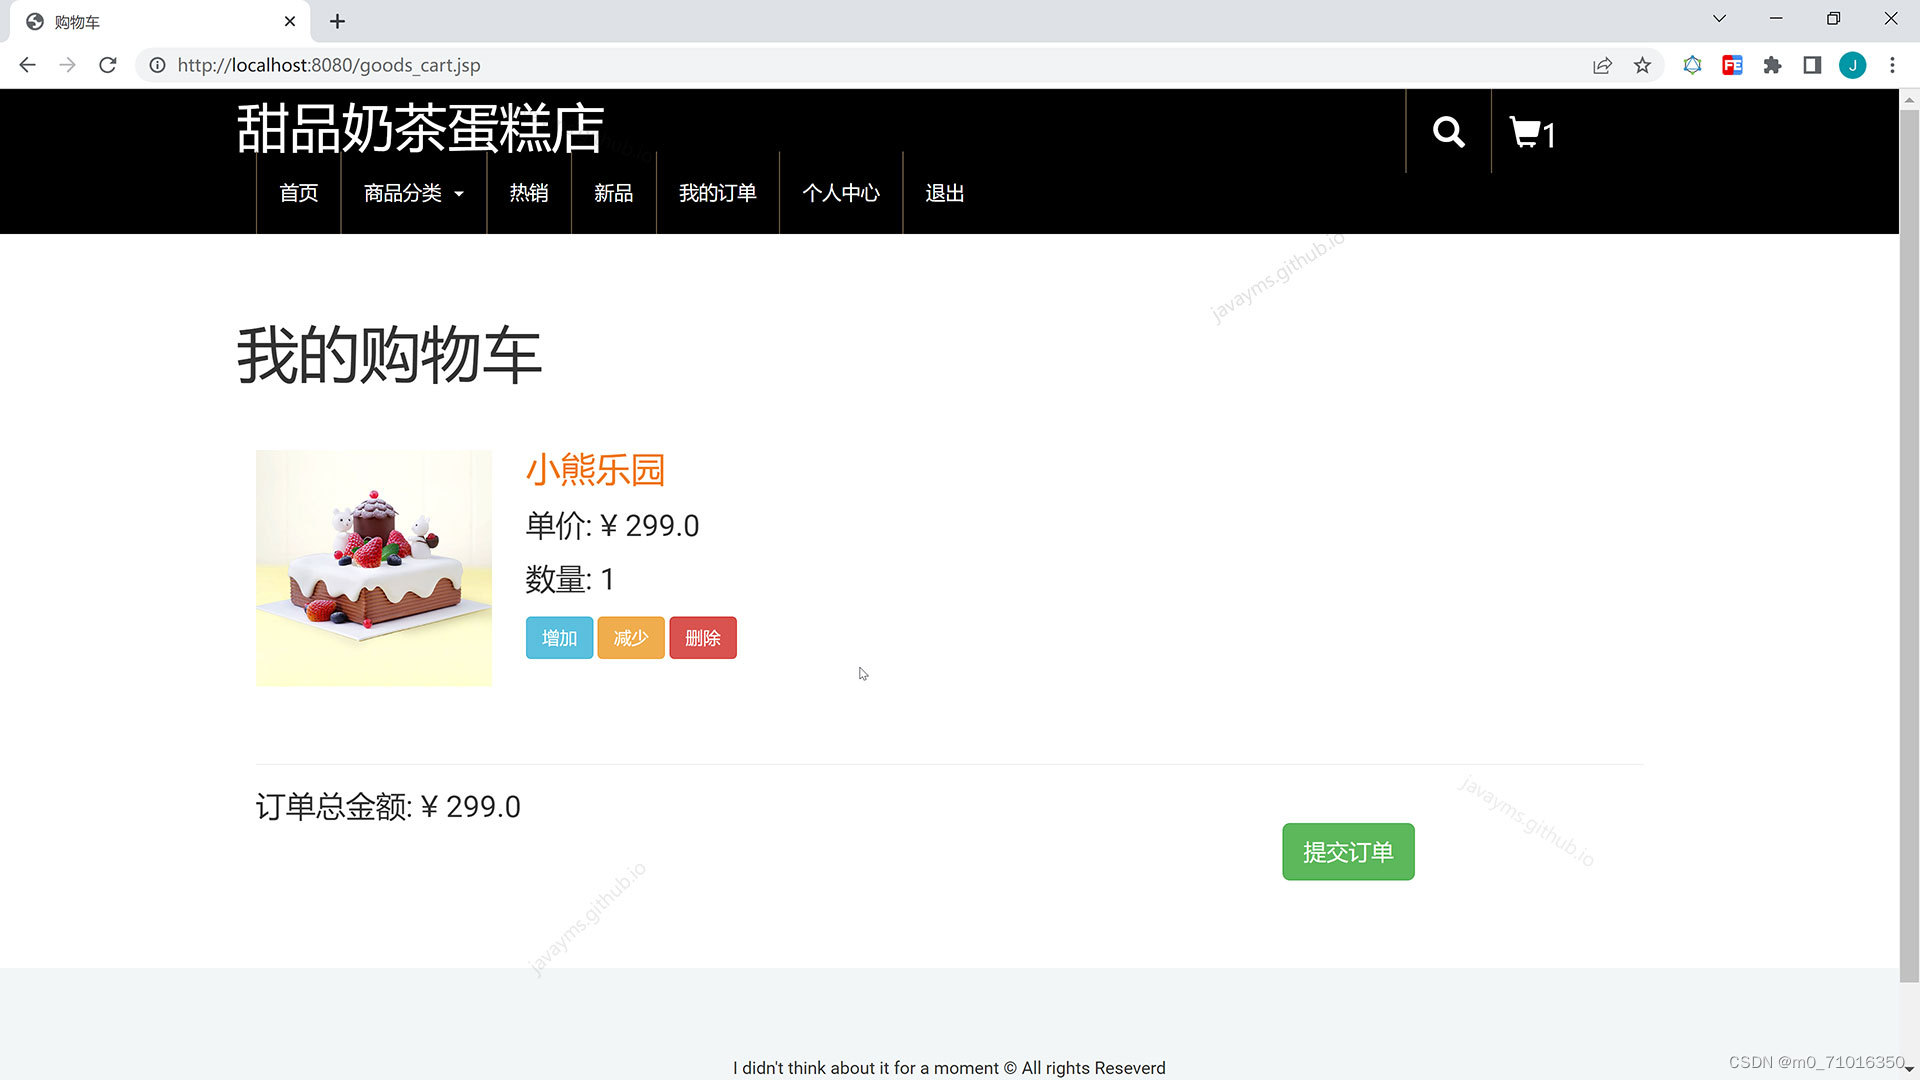This screenshot has width=1920, height=1080.
Task: Click inside the browser address bar
Action: [500, 65]
